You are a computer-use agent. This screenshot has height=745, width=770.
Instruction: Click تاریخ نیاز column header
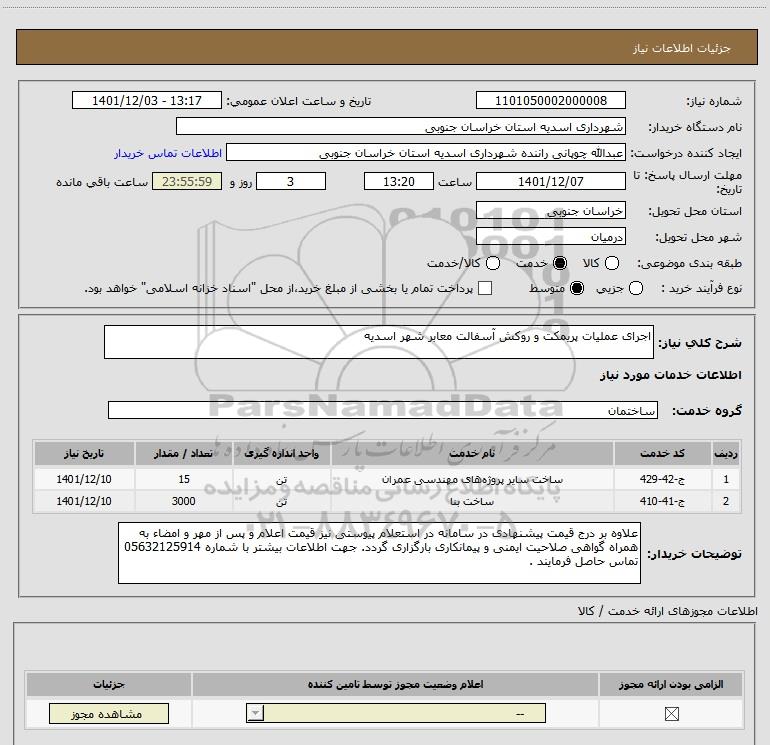(84, 453)
